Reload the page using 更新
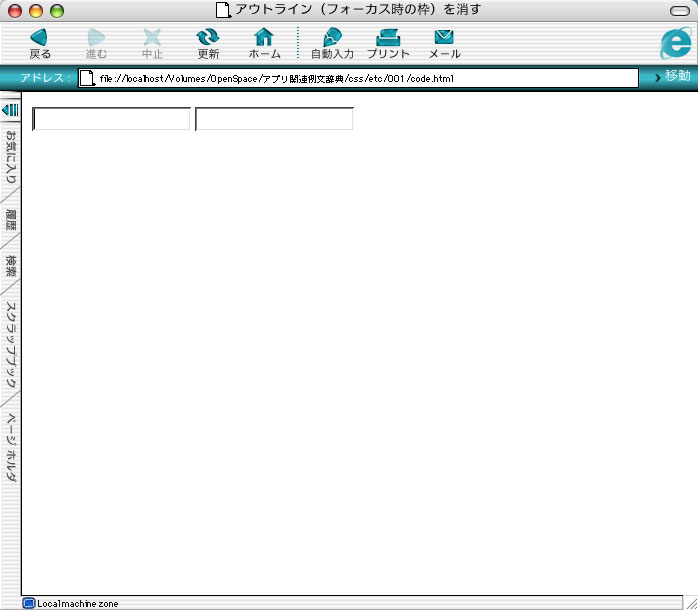This screenshot has width=698, height=610. [208, 43]
